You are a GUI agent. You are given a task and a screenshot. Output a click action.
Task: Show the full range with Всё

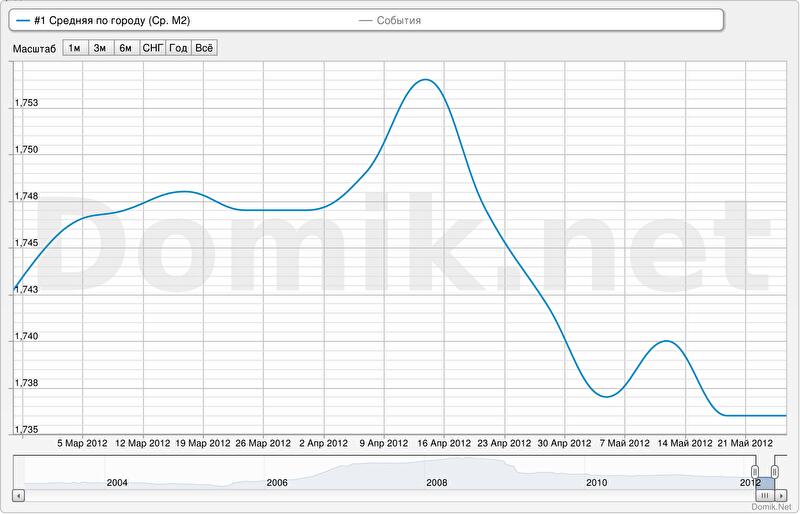tap(204, 48)
